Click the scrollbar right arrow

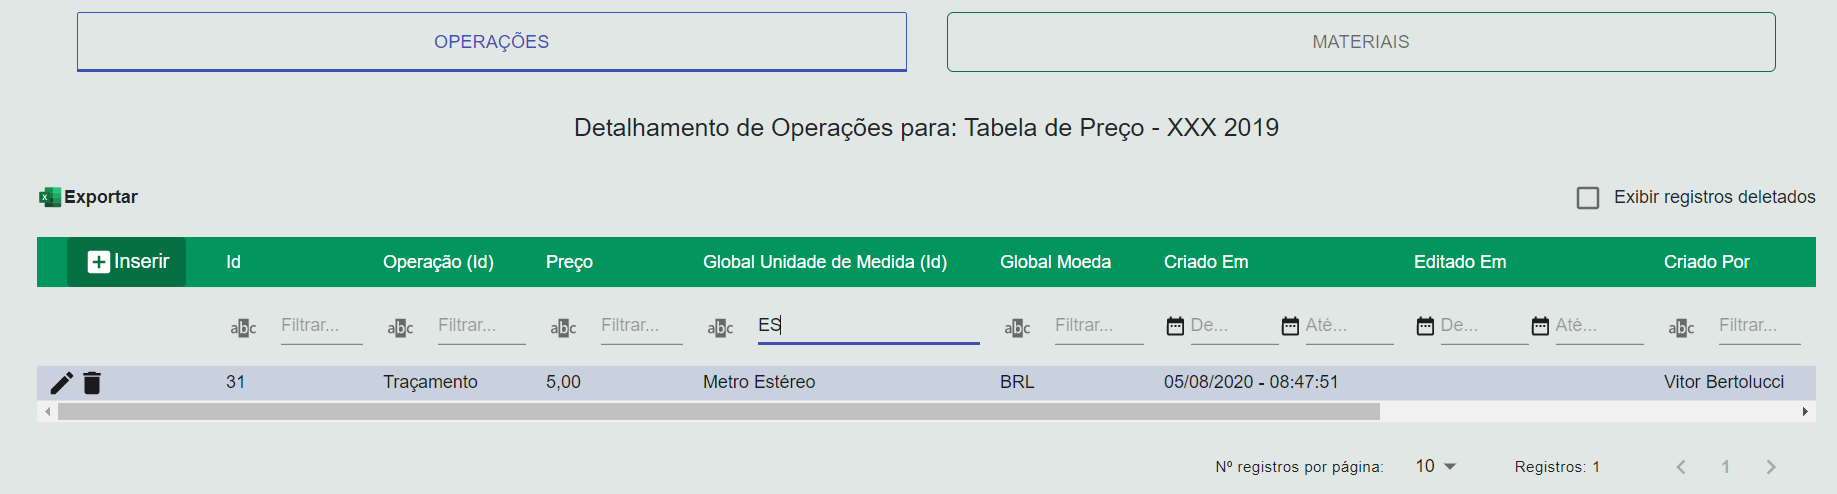pos(1805,412)
